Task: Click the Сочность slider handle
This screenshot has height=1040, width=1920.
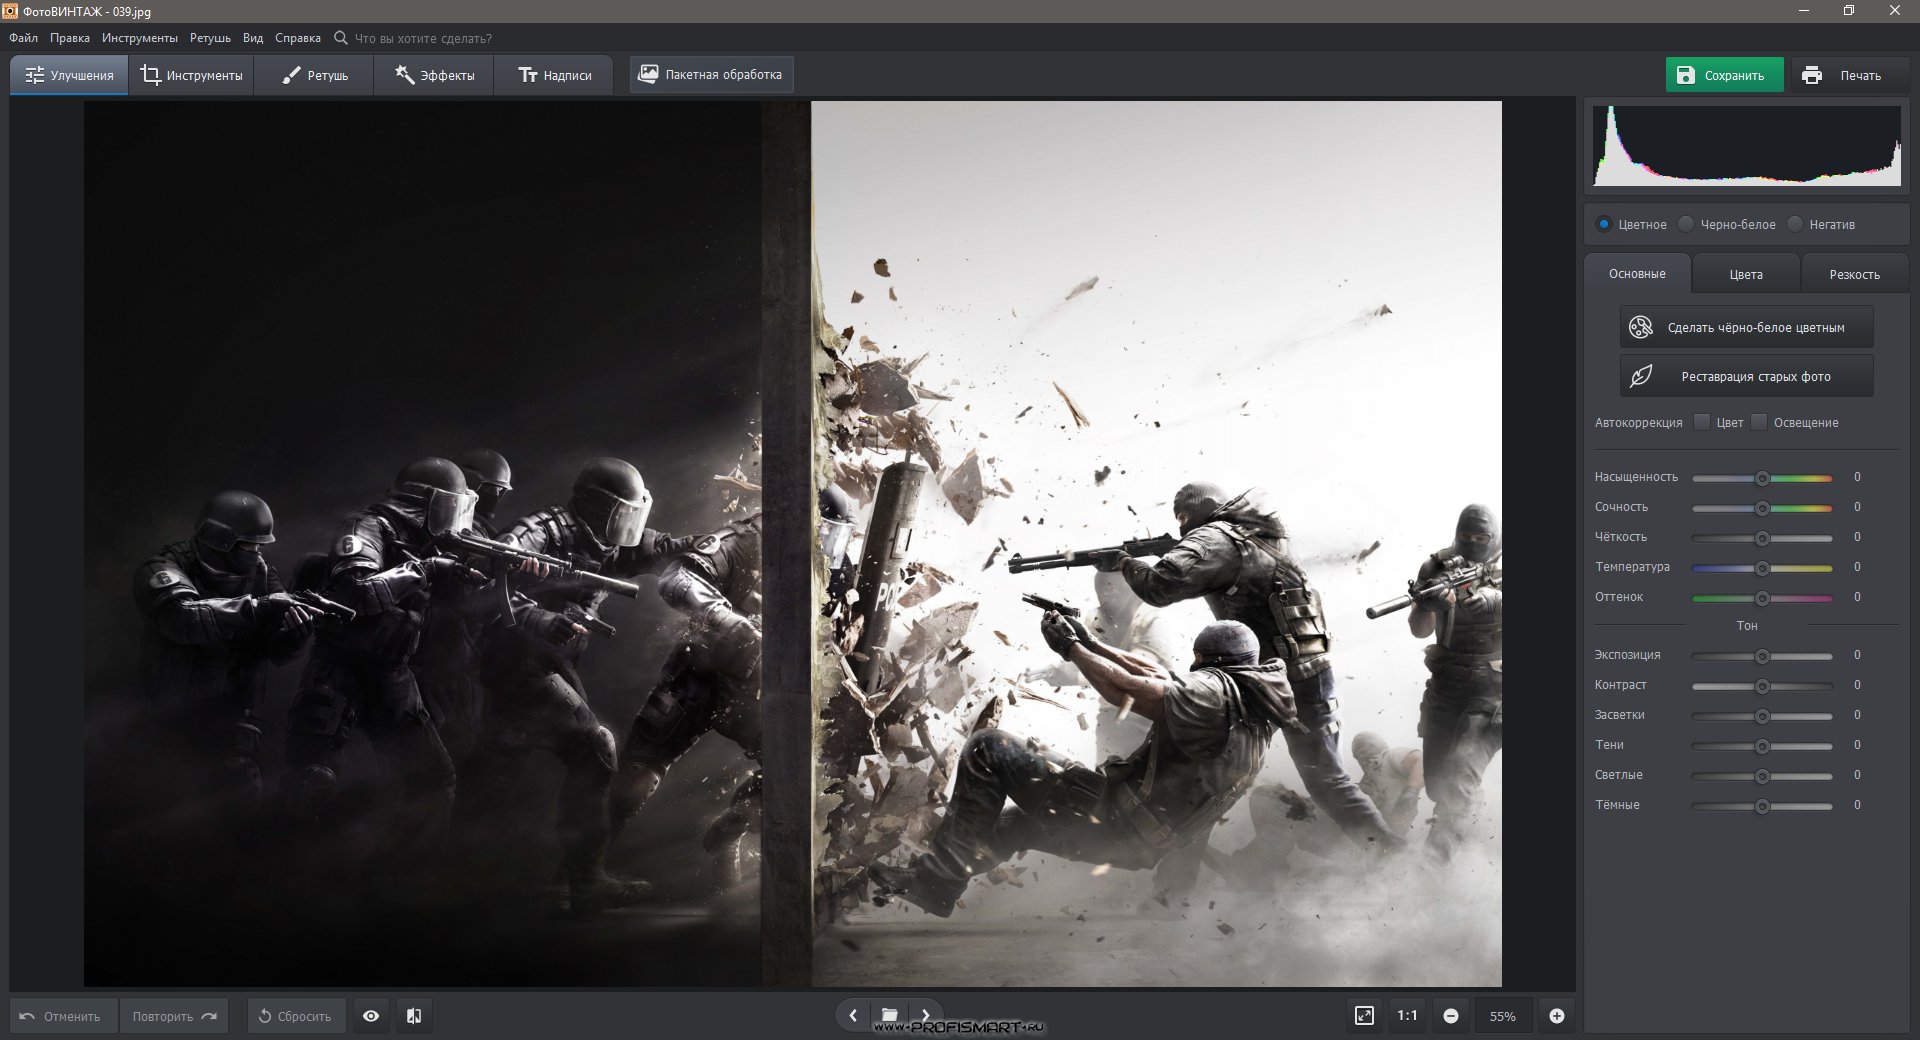Action: click(x=1762, y=508)
